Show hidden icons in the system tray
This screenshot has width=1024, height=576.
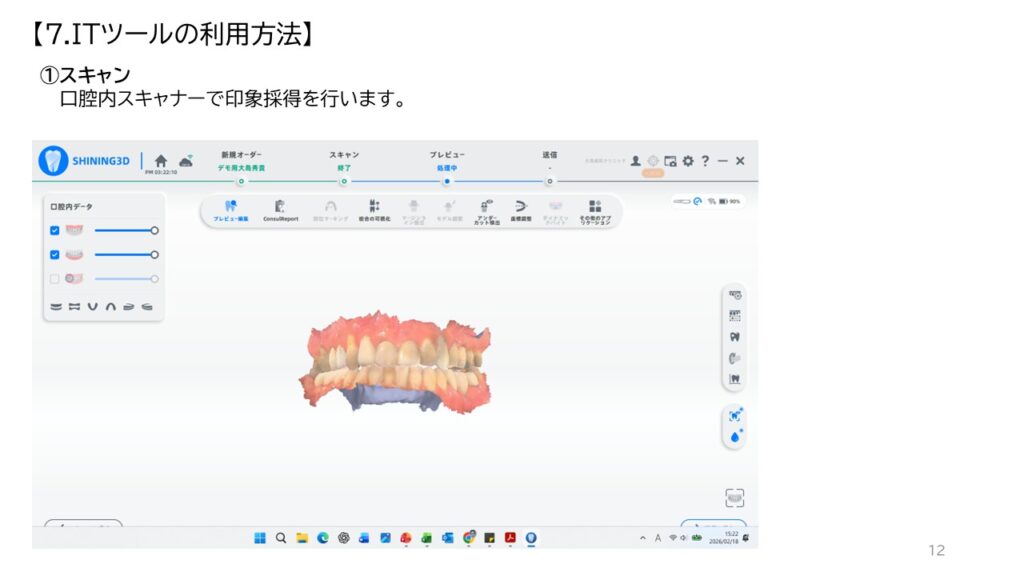click(x=643, y=538)
